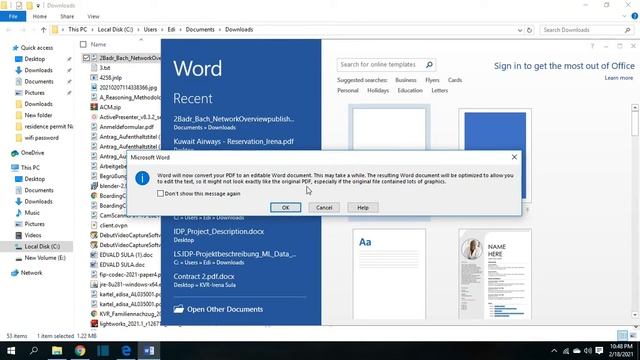Open Explorer help question mark icon

(x=635, y=16)
